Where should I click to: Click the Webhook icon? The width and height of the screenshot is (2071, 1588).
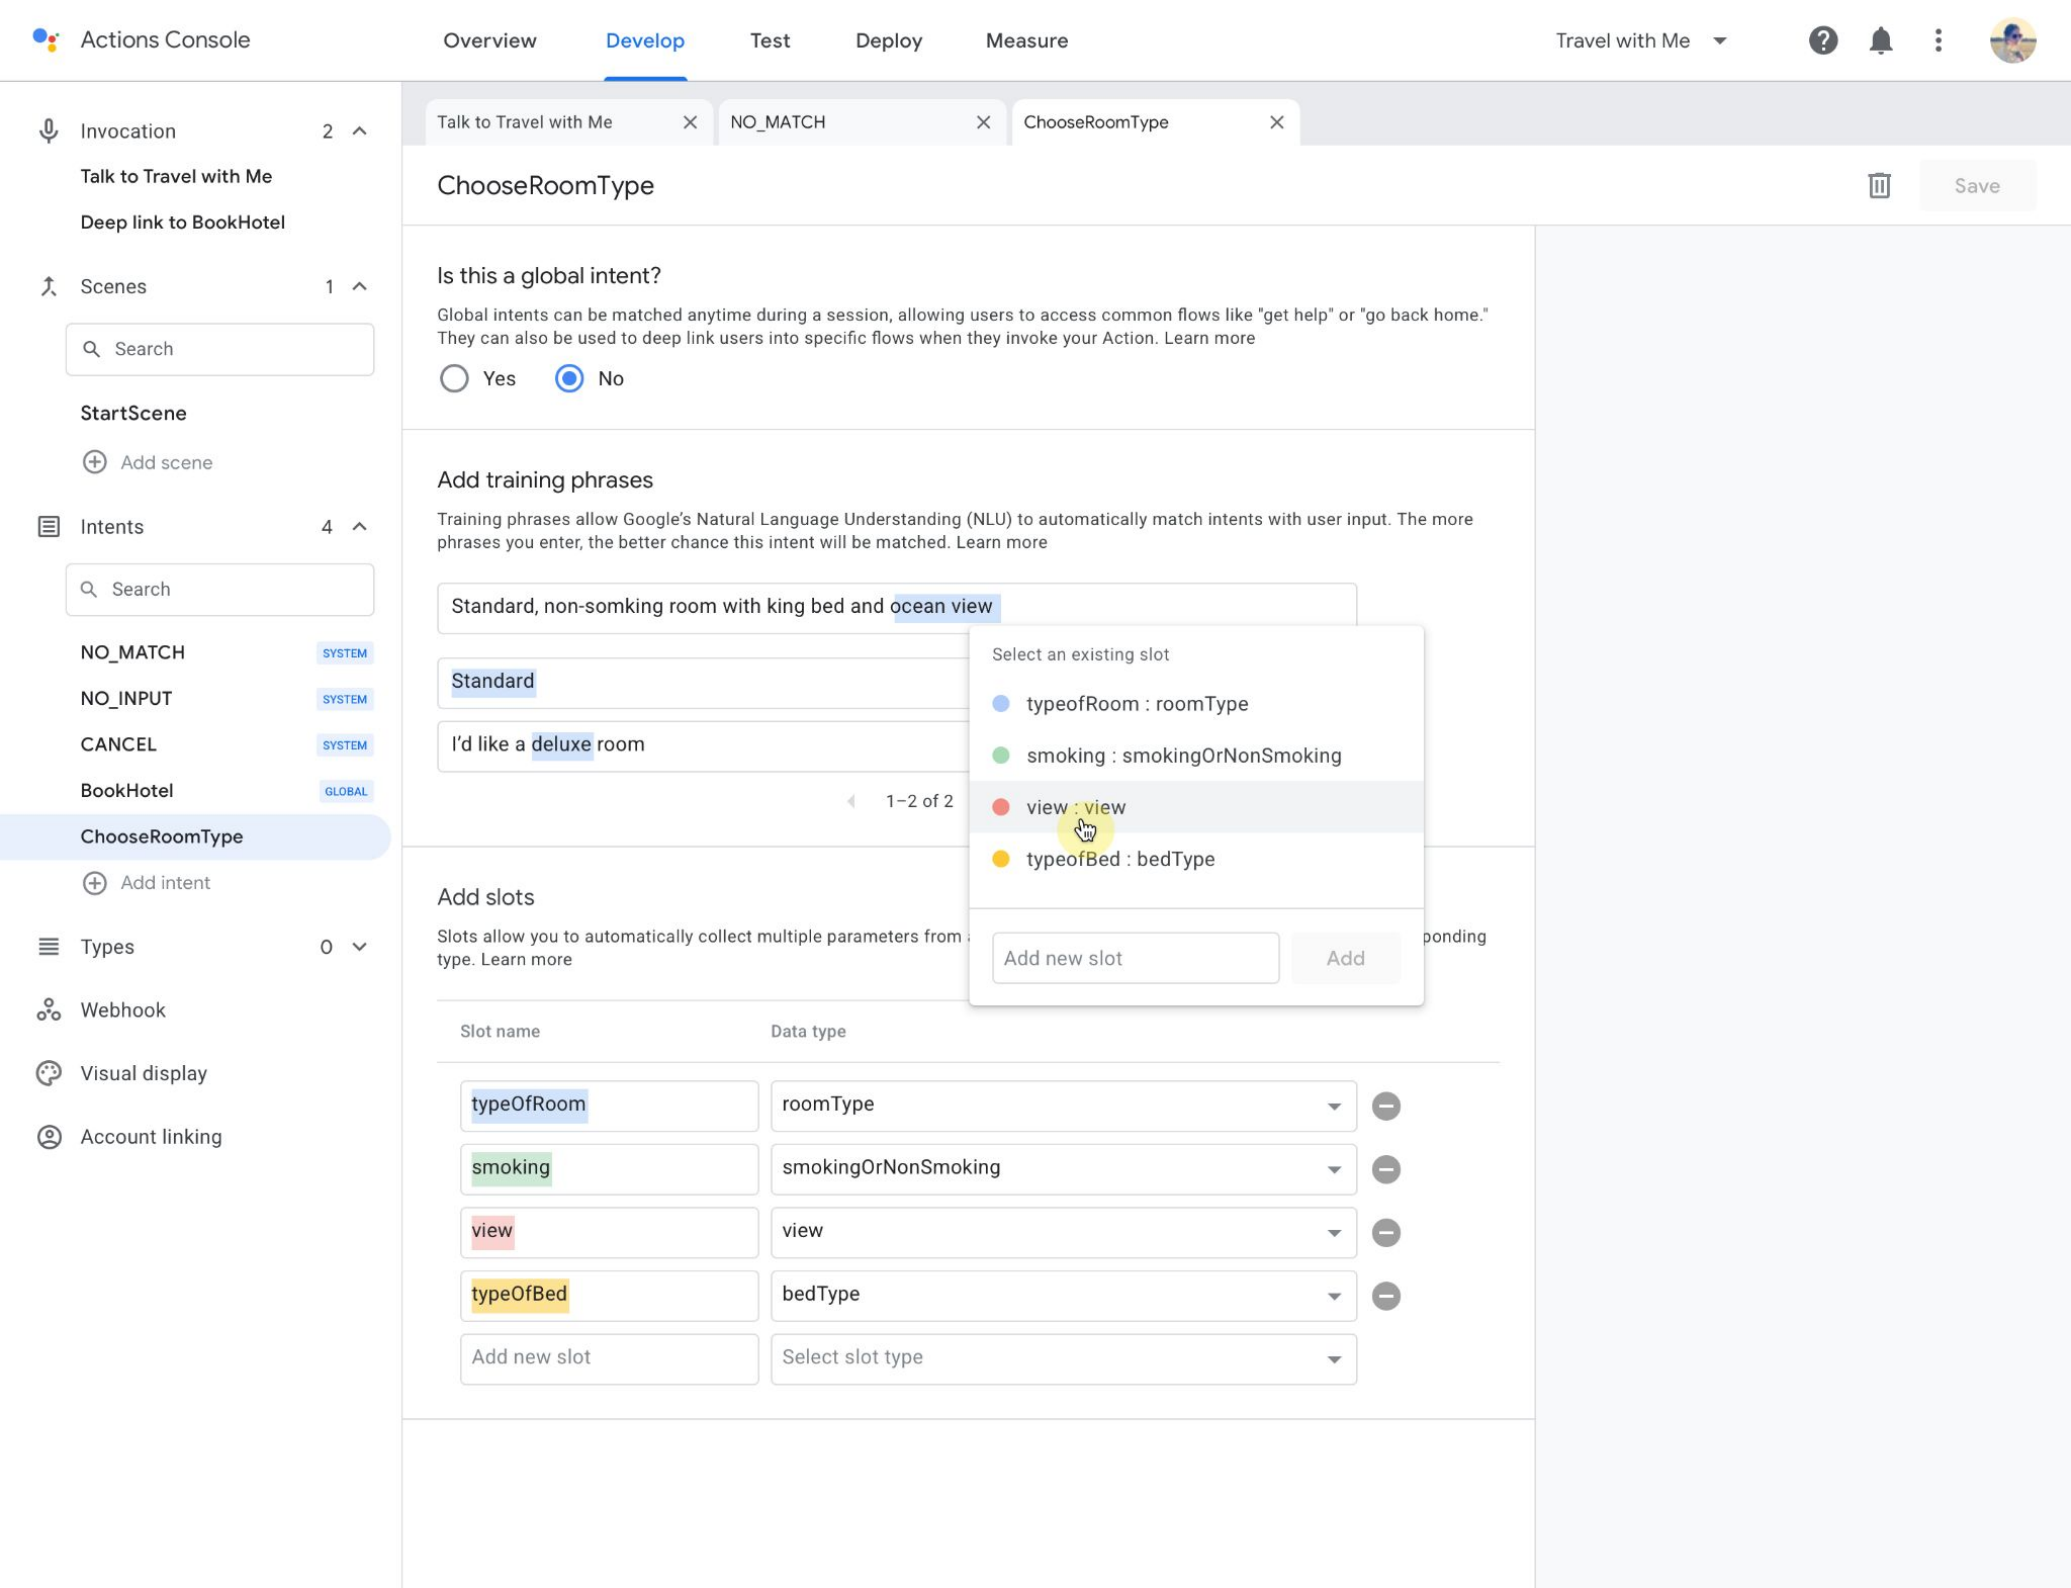[x=48, y=1010]
